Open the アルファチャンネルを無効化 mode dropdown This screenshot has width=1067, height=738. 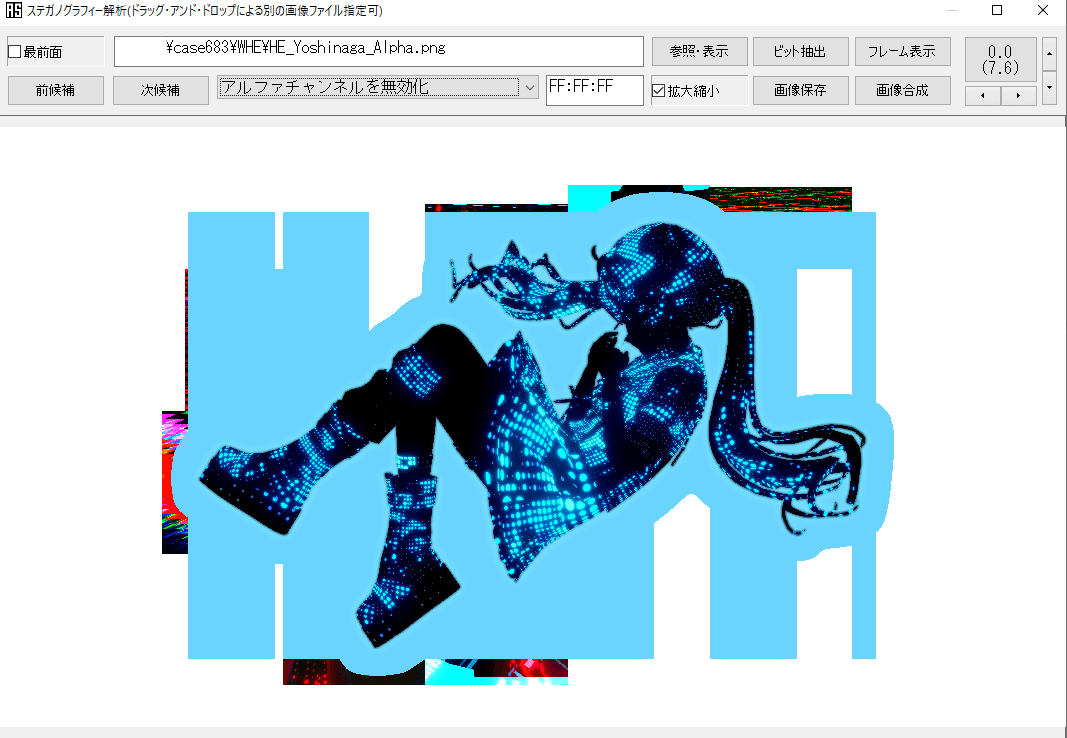click(378, 87)
